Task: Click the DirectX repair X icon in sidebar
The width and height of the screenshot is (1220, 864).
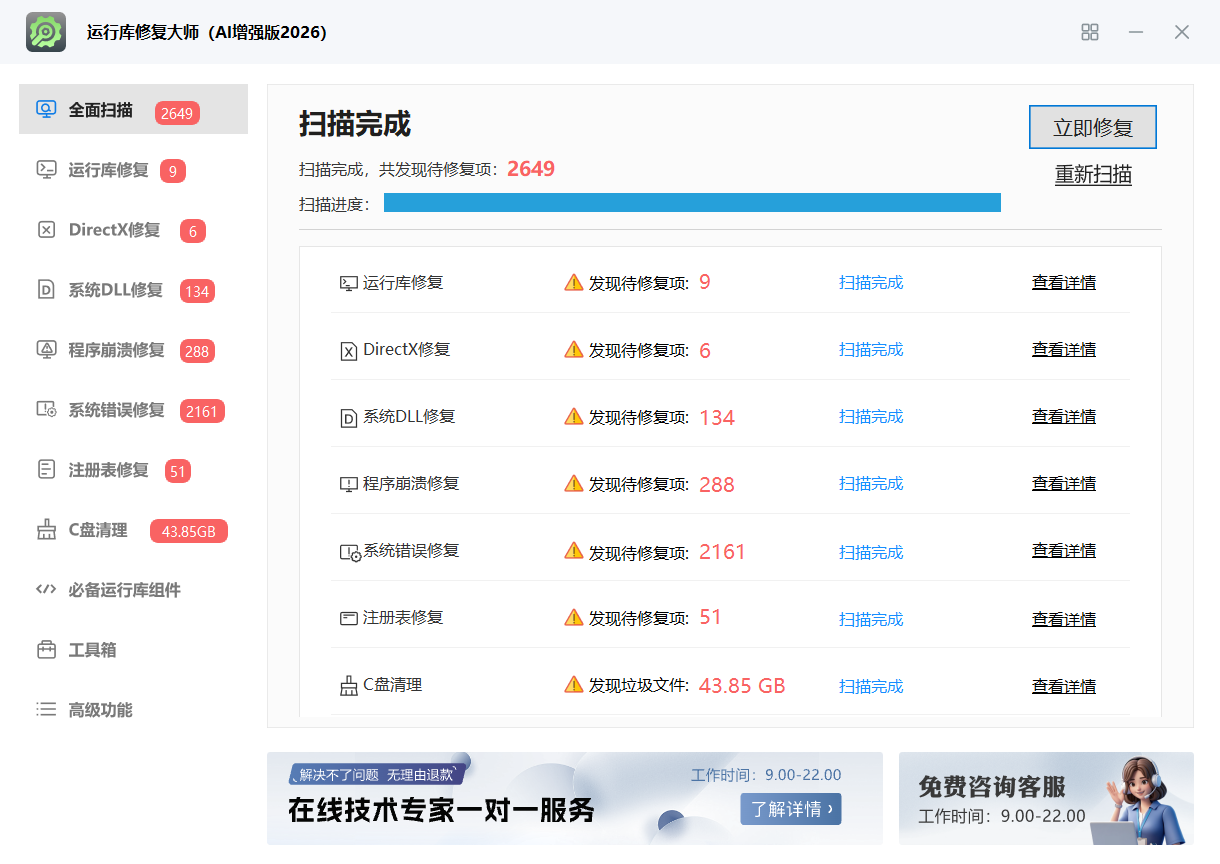Action: click(x=46, y=230)
